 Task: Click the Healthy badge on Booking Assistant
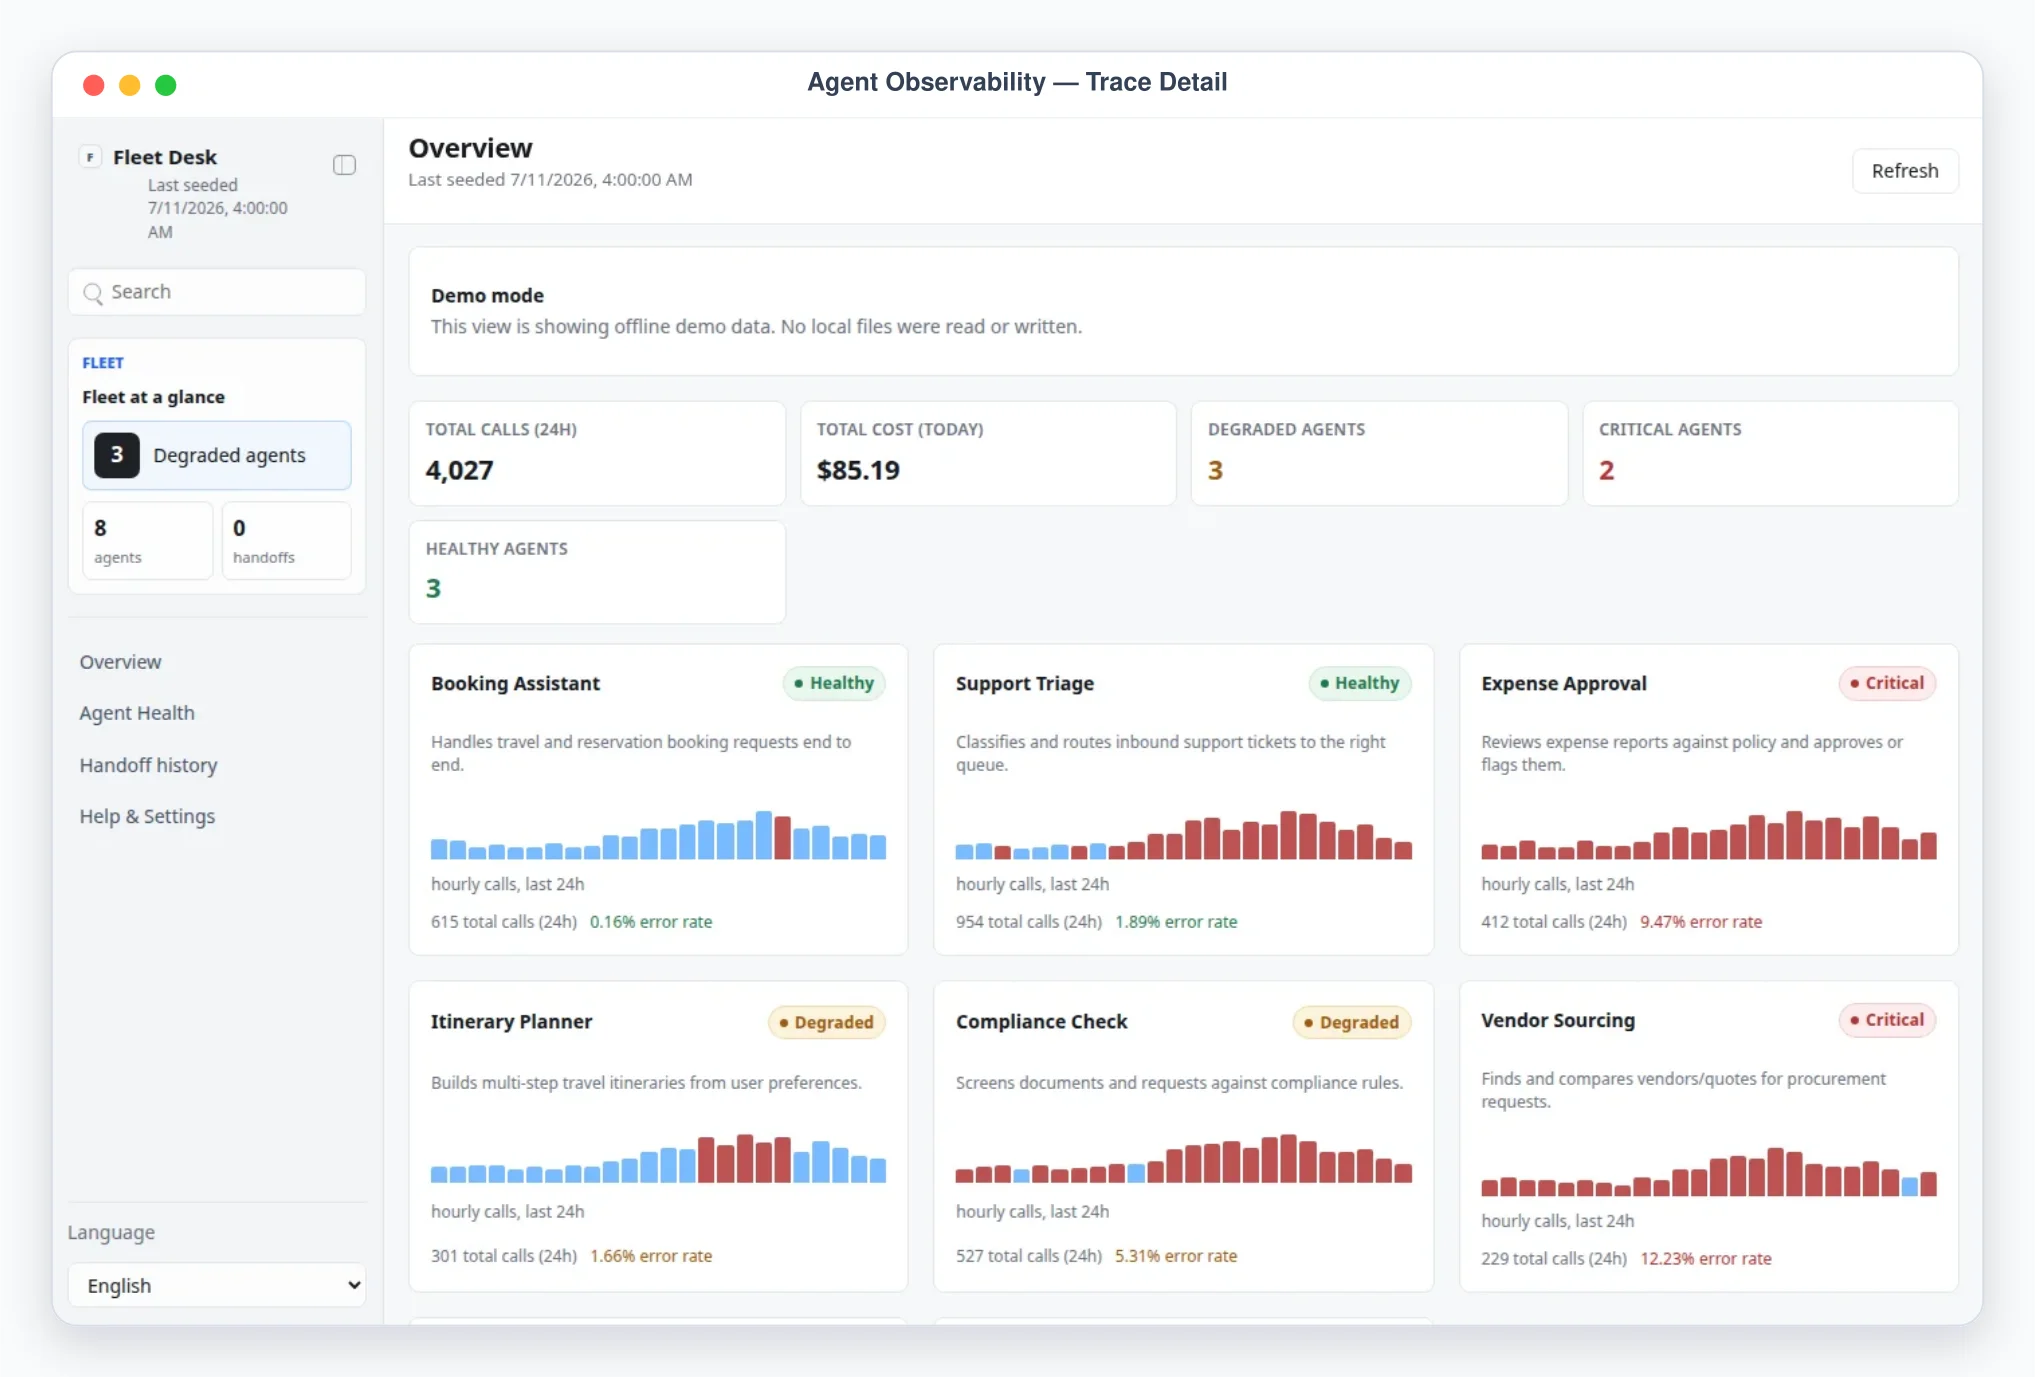(834, 683)
